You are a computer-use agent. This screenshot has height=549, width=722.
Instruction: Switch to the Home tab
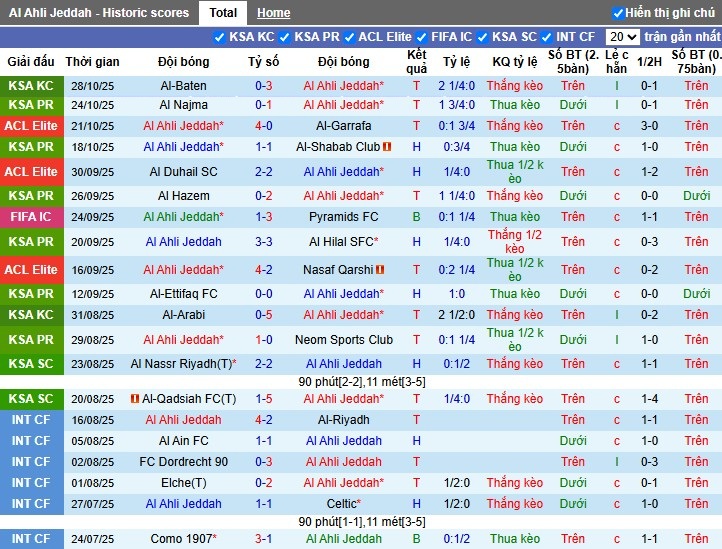pos(273,13)
